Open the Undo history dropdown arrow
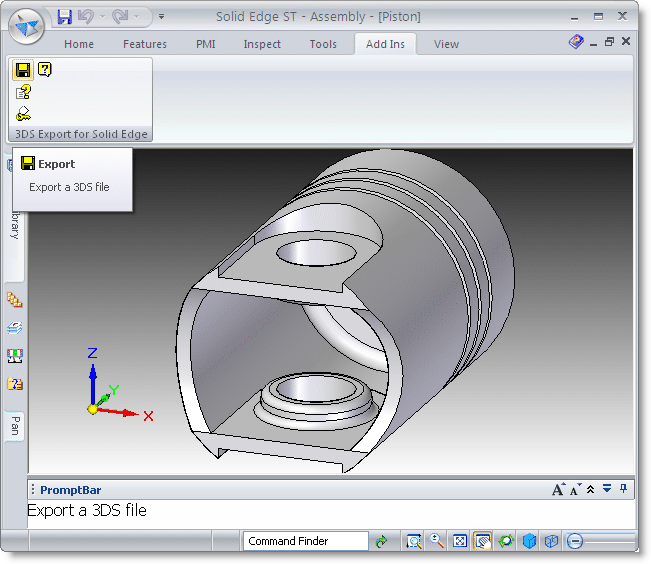This screenshot has height=564, width=651. (x=102, y=17)
